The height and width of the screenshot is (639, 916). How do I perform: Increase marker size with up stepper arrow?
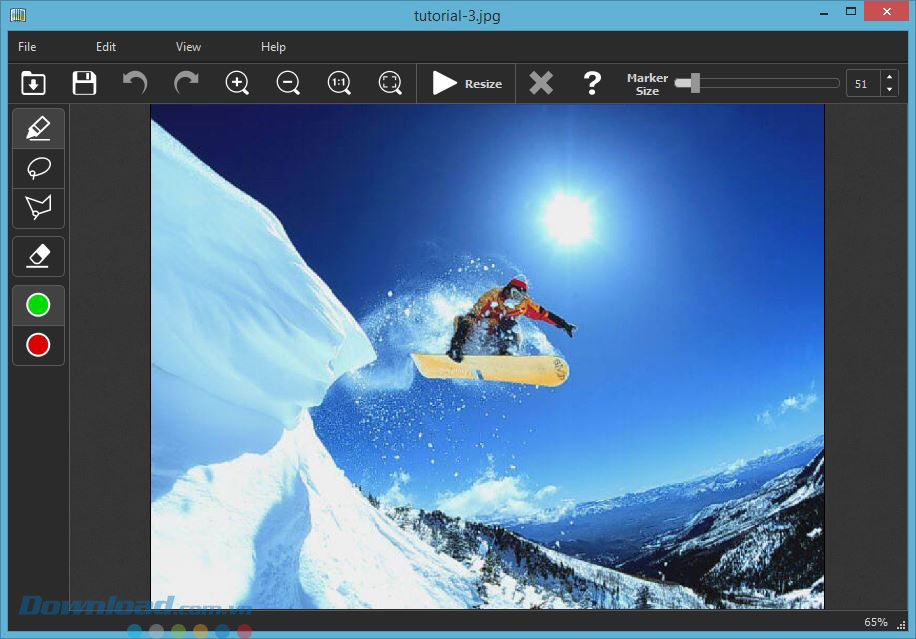click(889, 77)
